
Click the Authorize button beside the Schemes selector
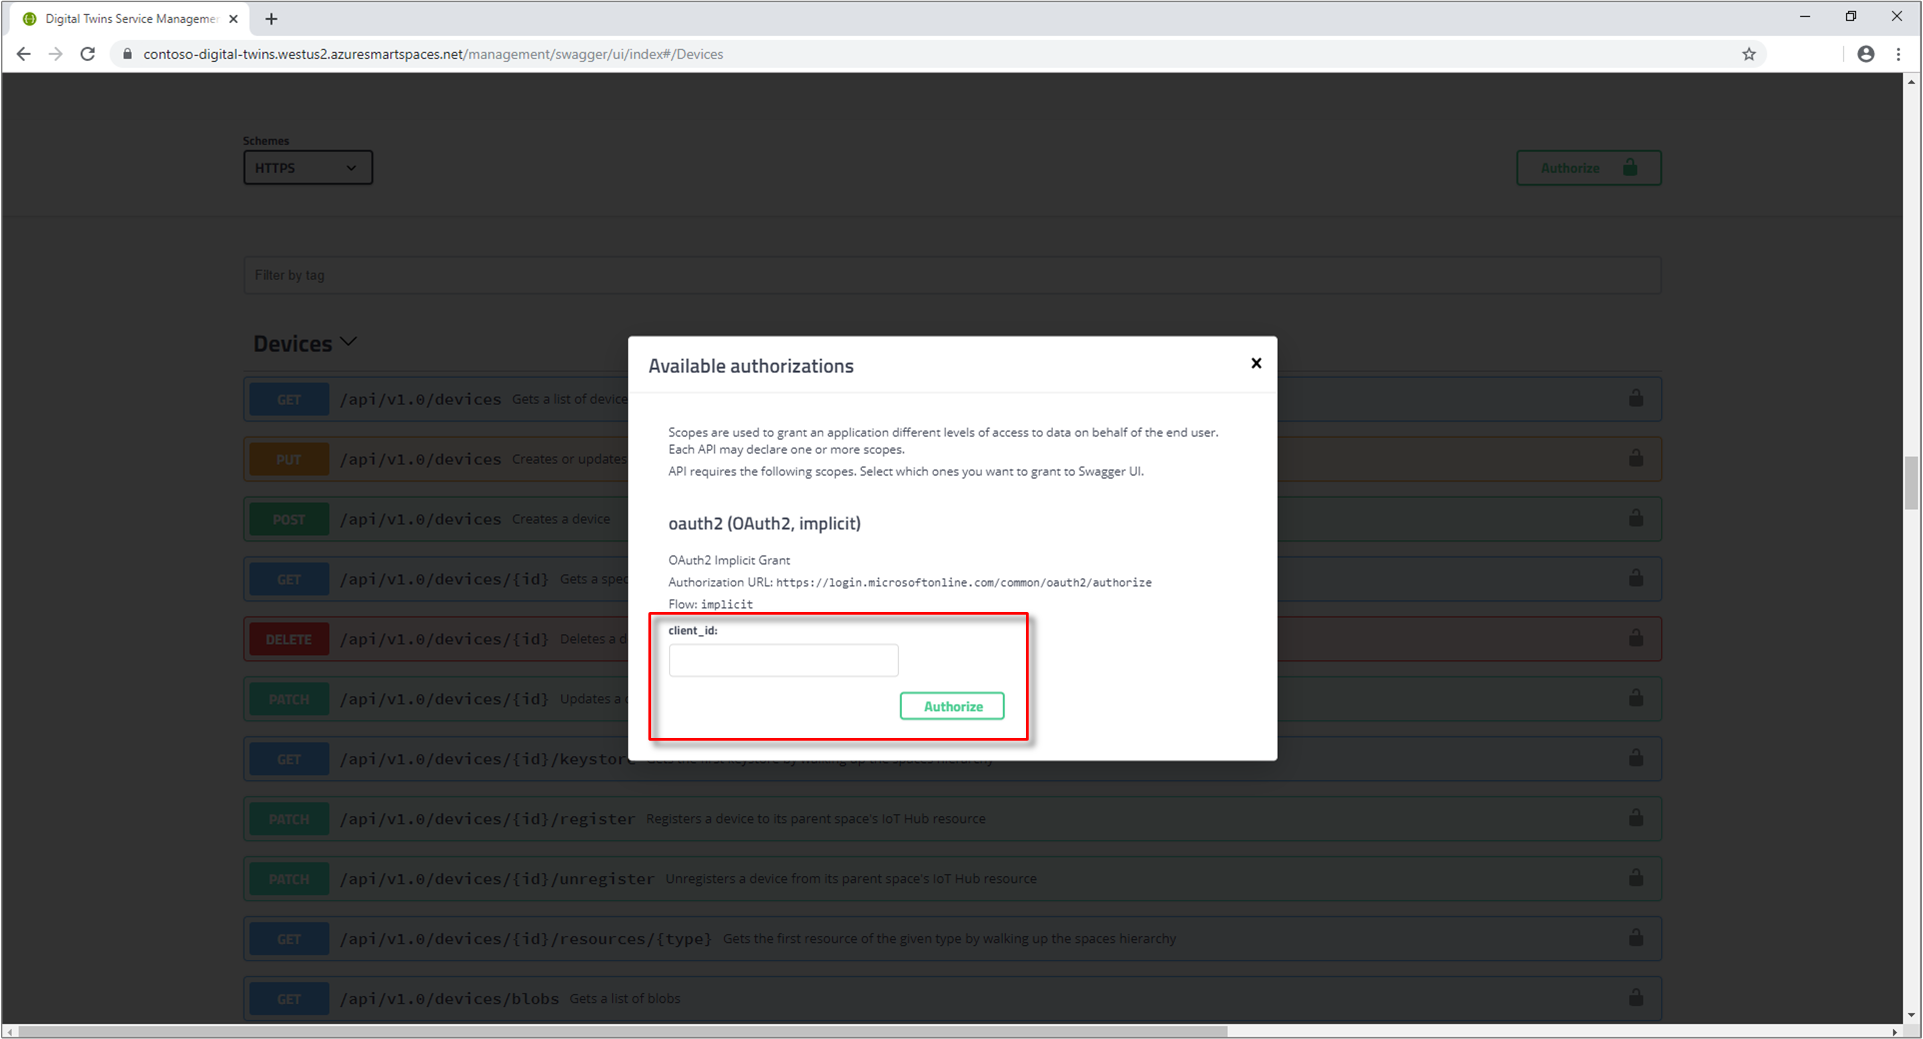pos(1588,168)
